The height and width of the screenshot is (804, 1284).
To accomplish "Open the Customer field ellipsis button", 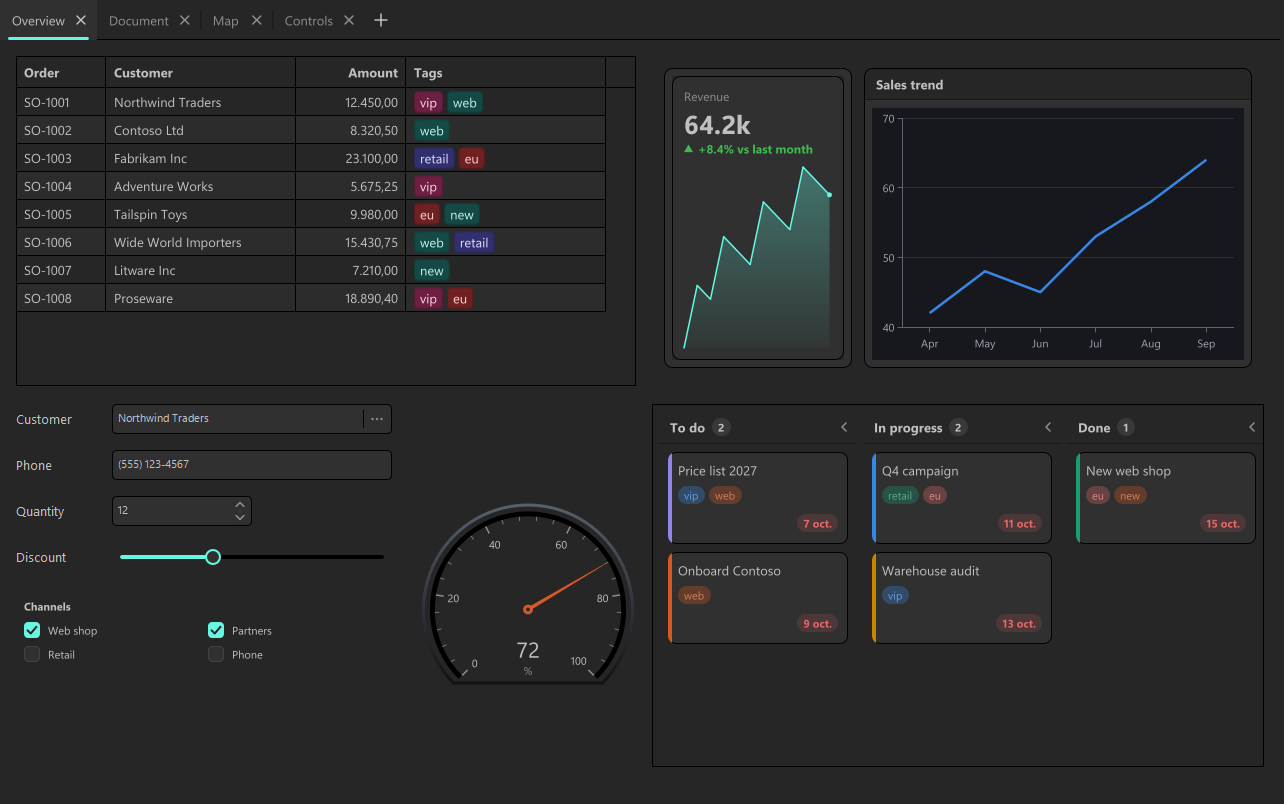I will (x=377, y=419).
